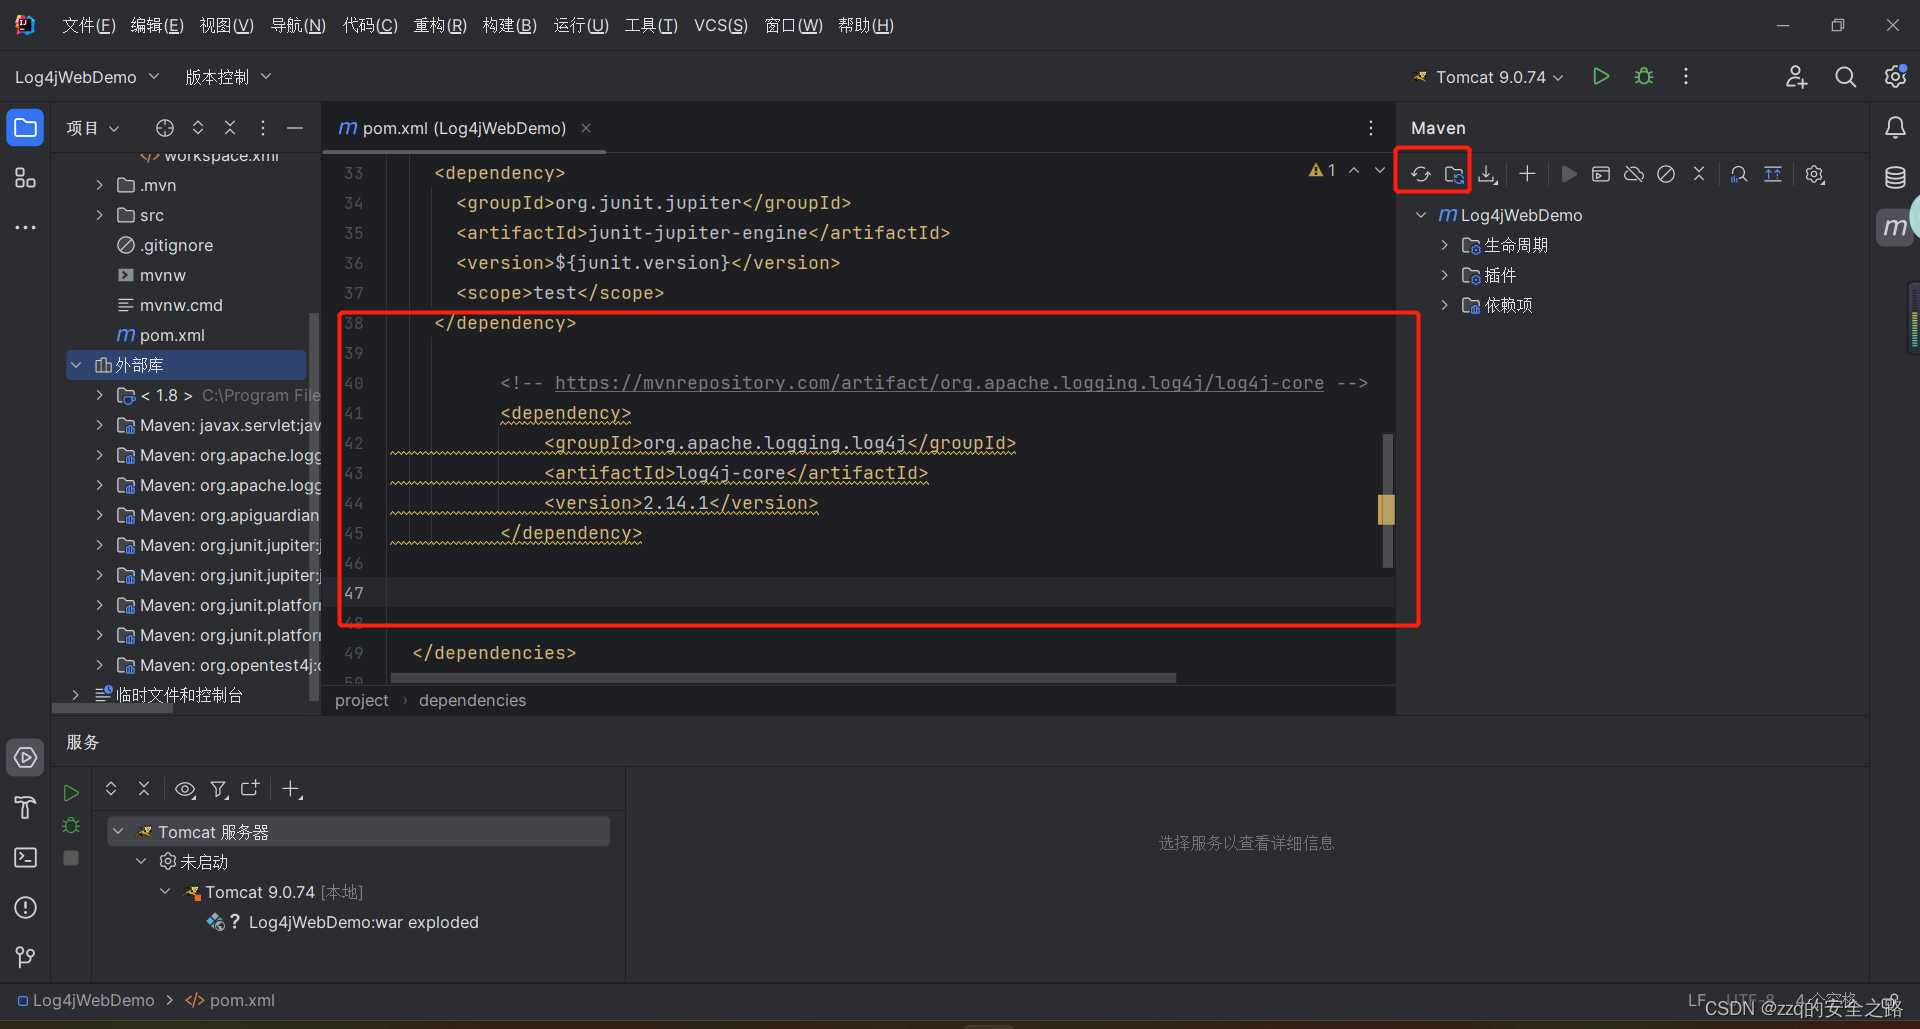1920x1029 pixels.
Task: Expand the src folder
Action: [99, 215]
